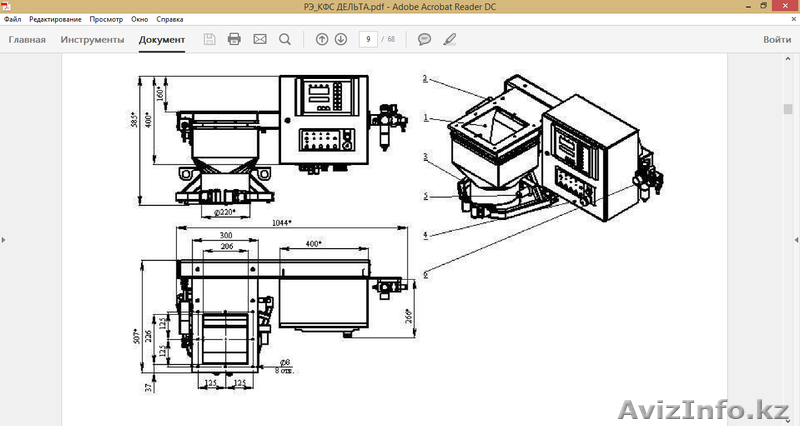Send file by email via the envelope icon

(x=260, y=39)
